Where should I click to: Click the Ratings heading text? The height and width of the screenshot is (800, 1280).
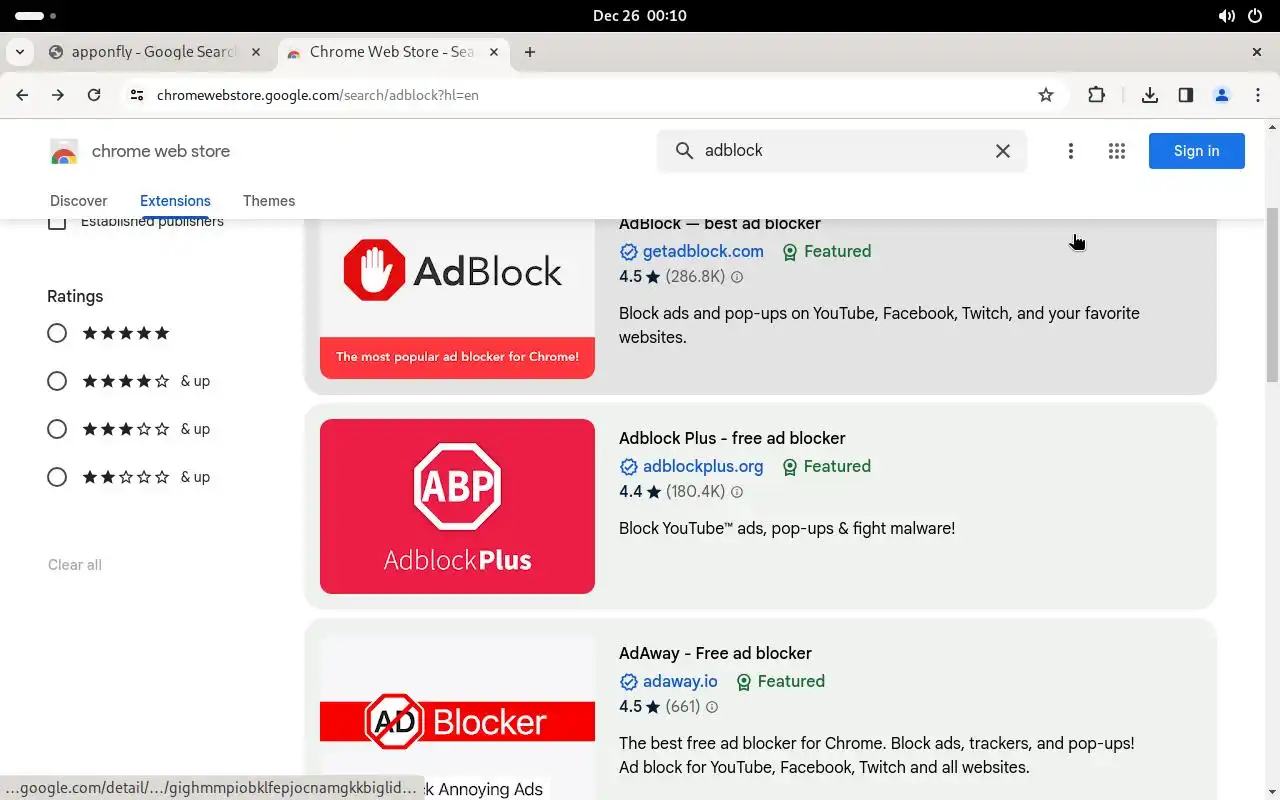tap(75, 297)
